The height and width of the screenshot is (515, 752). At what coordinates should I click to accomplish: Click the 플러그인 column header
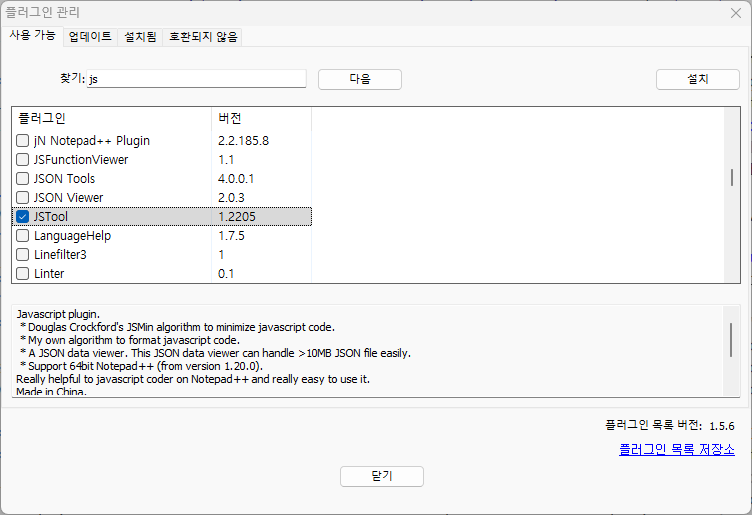112,118
